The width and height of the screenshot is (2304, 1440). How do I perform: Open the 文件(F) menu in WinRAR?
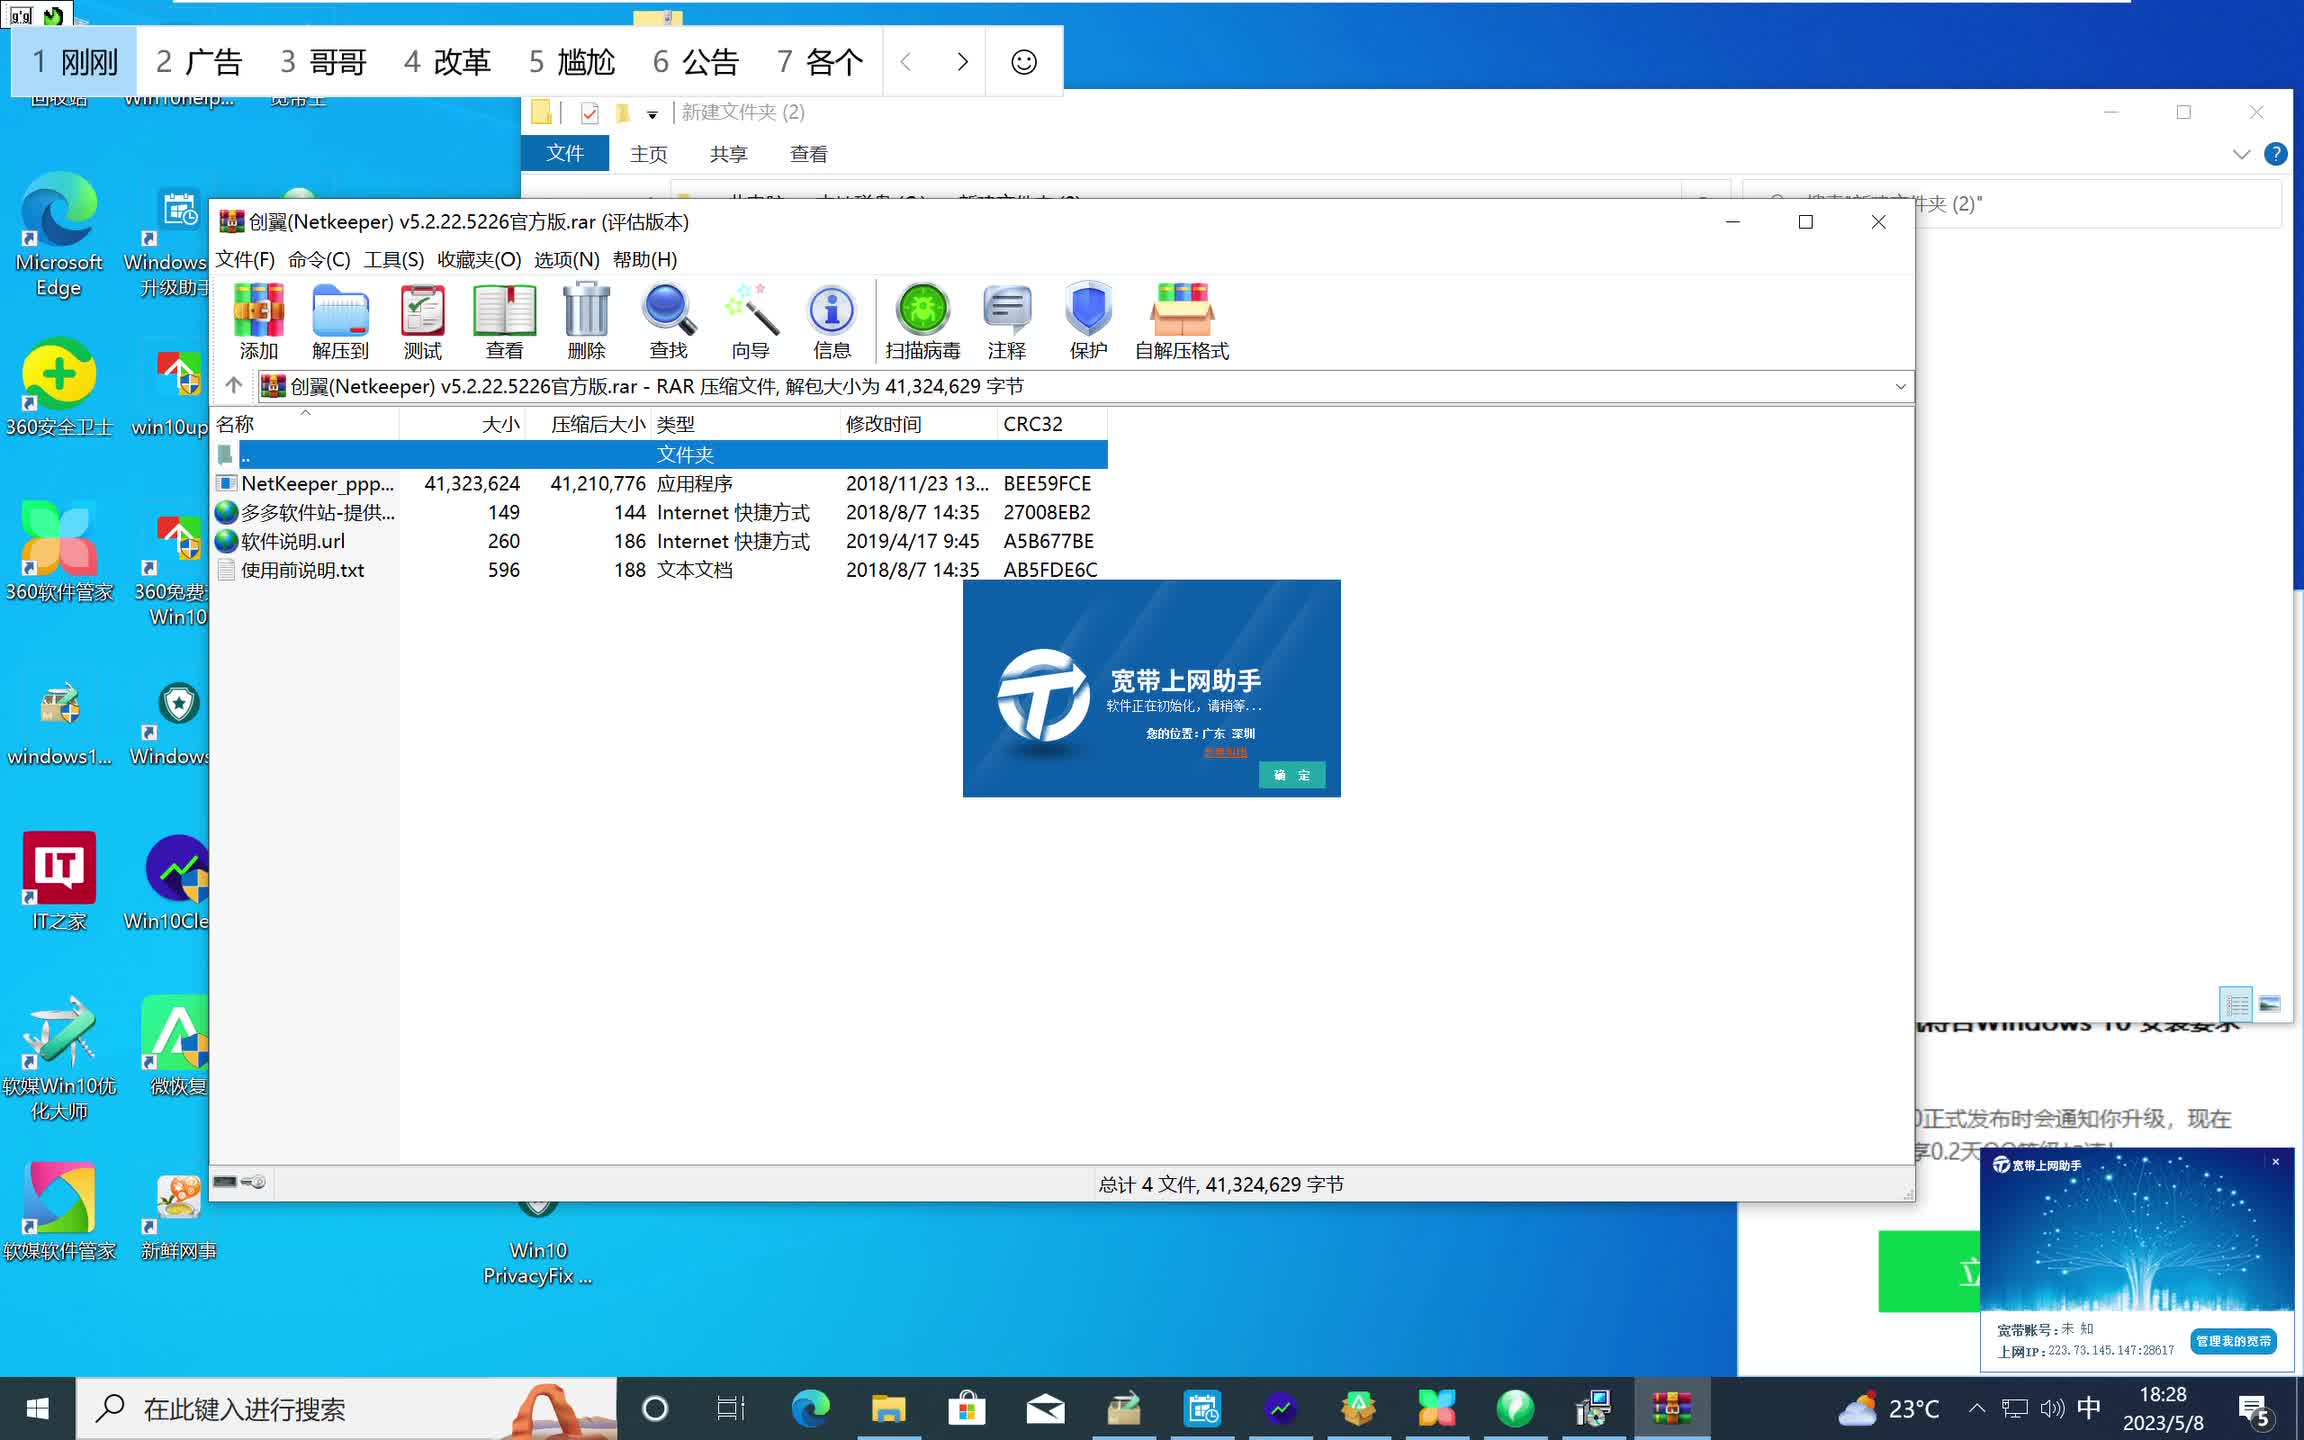pos(245,260)
